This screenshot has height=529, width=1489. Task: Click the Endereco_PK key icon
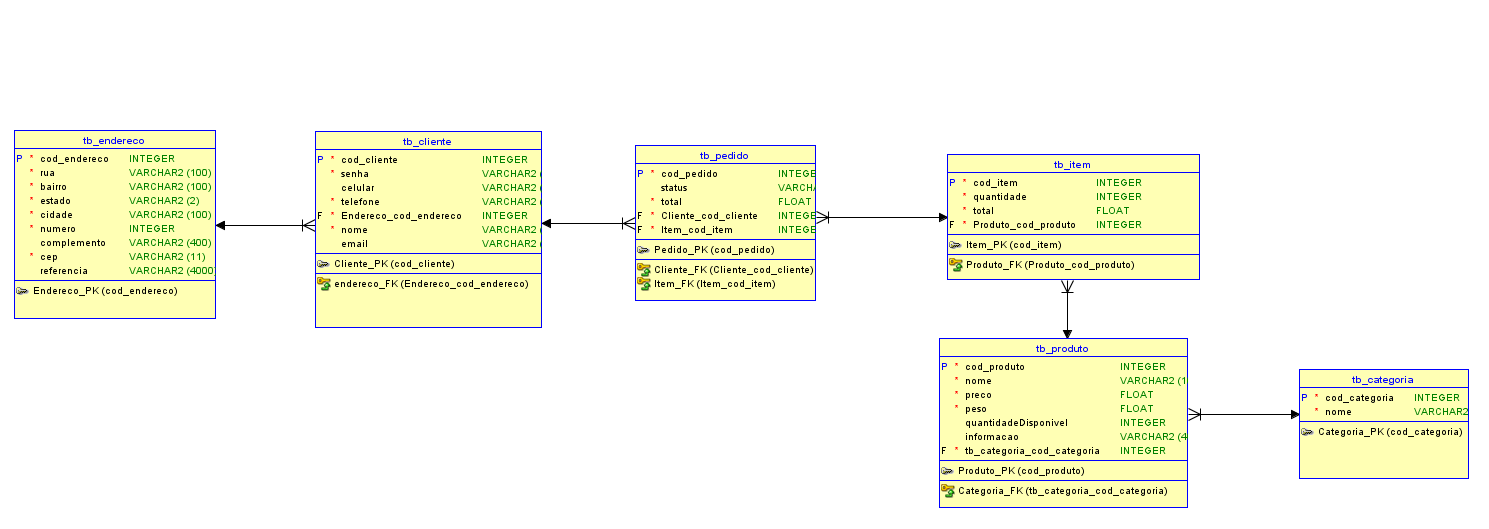click(x=23, y=290)
